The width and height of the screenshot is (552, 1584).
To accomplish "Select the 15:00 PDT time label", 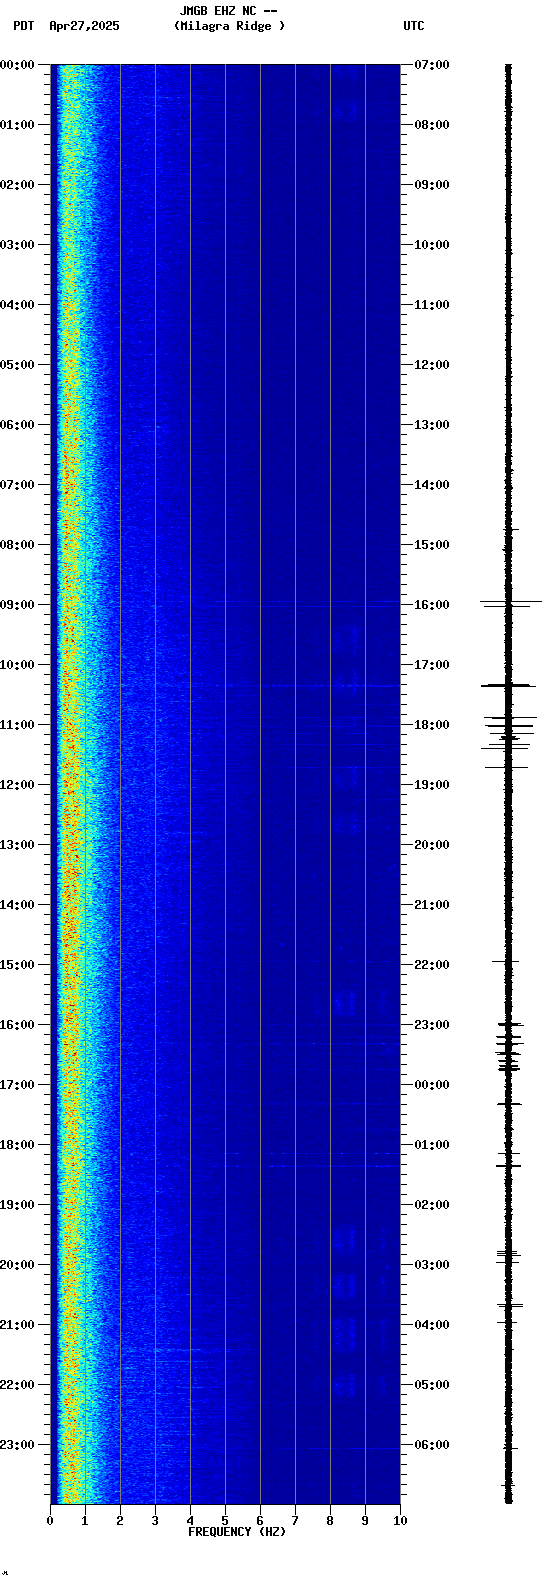I will coord(17,965).
